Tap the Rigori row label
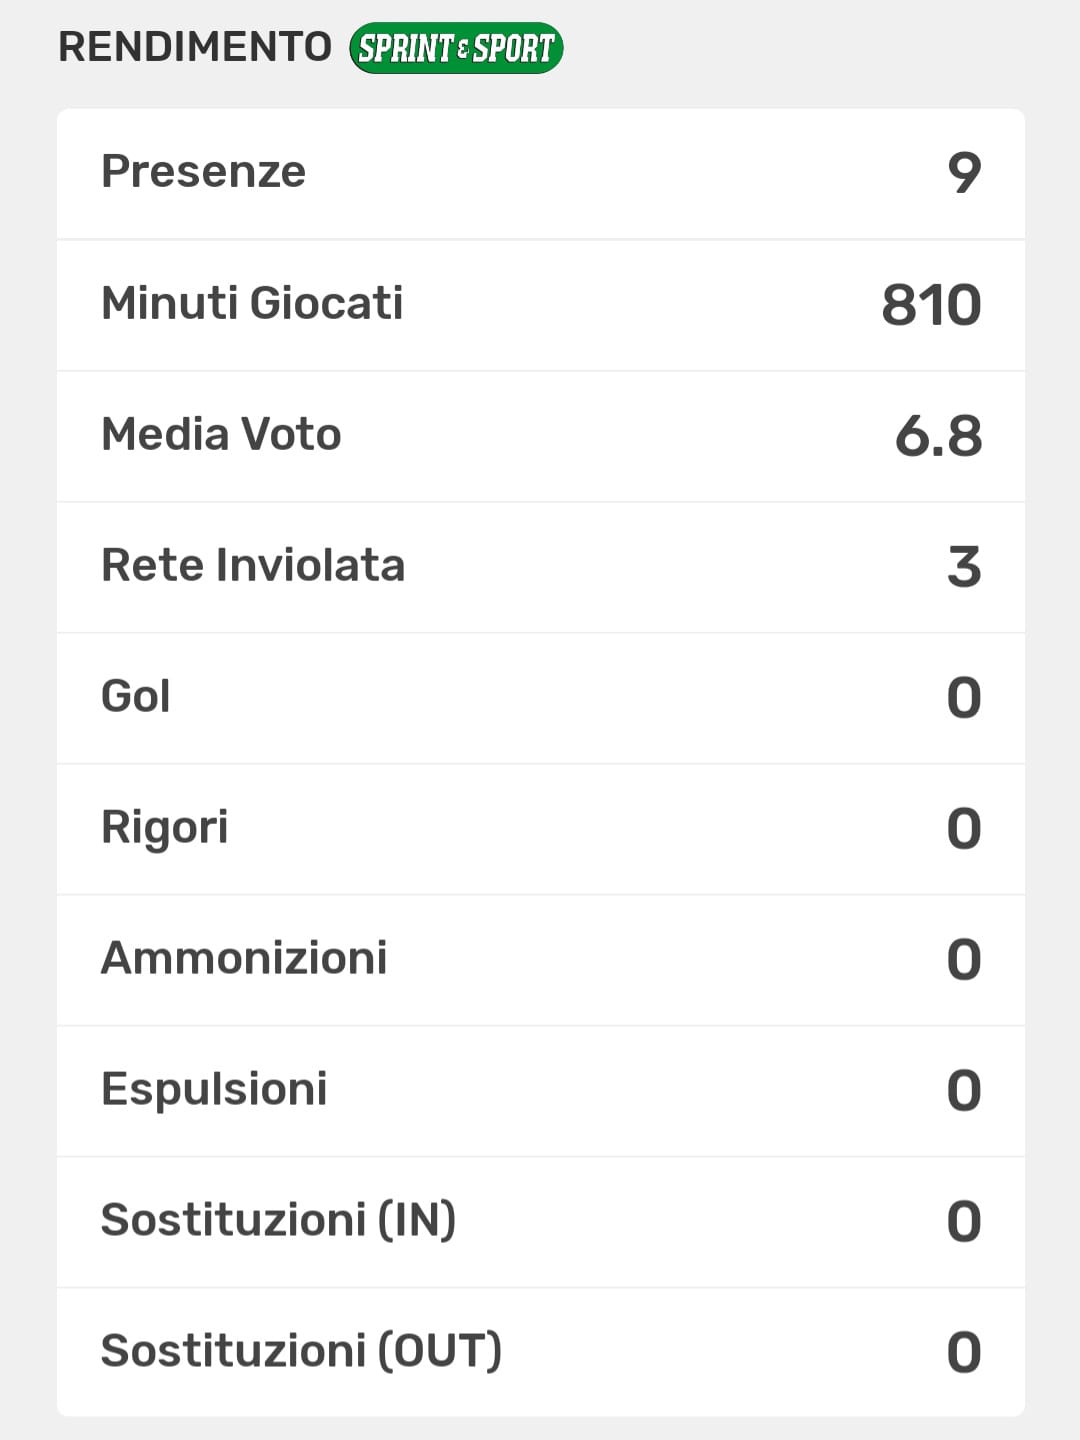Screen dimensions: 1080x1440 [x=165, y=828]
